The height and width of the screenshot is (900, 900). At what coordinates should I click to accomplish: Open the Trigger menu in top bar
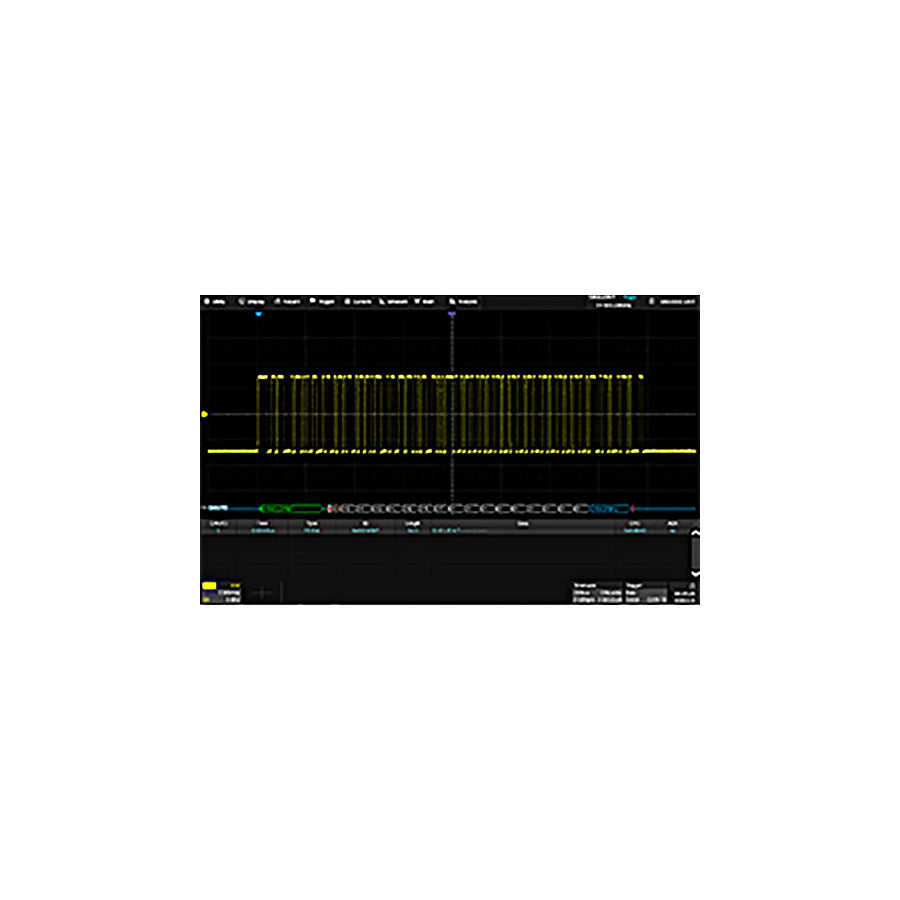[323, 302]
